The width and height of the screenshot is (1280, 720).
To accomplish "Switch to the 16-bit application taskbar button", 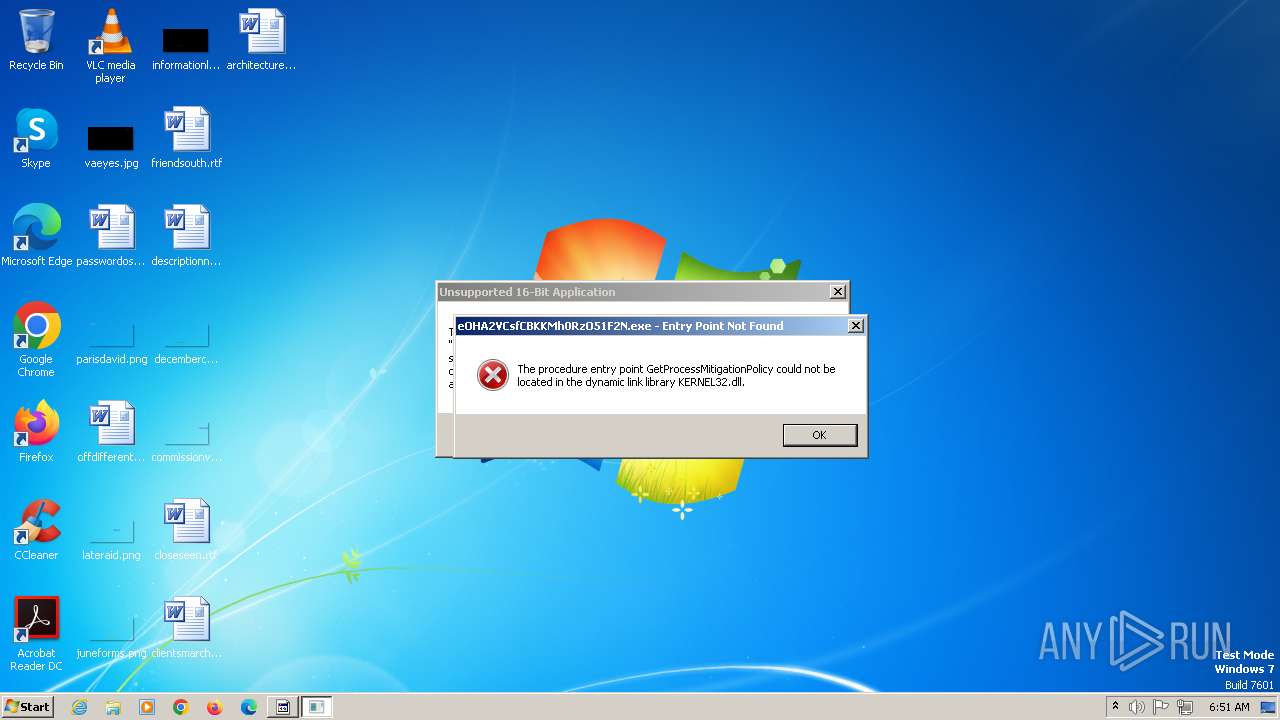I will click(283, 707).
